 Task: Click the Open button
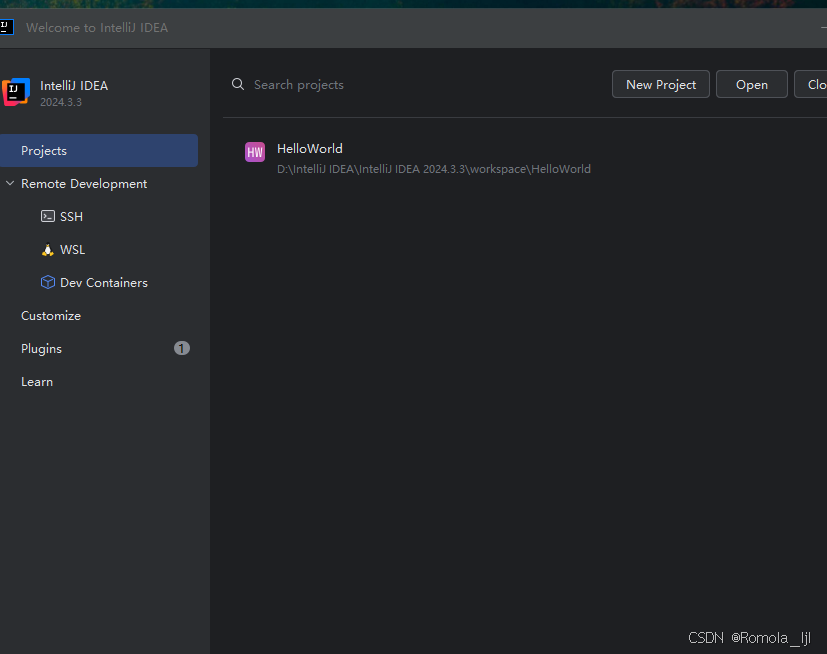(x=752, y=84)
